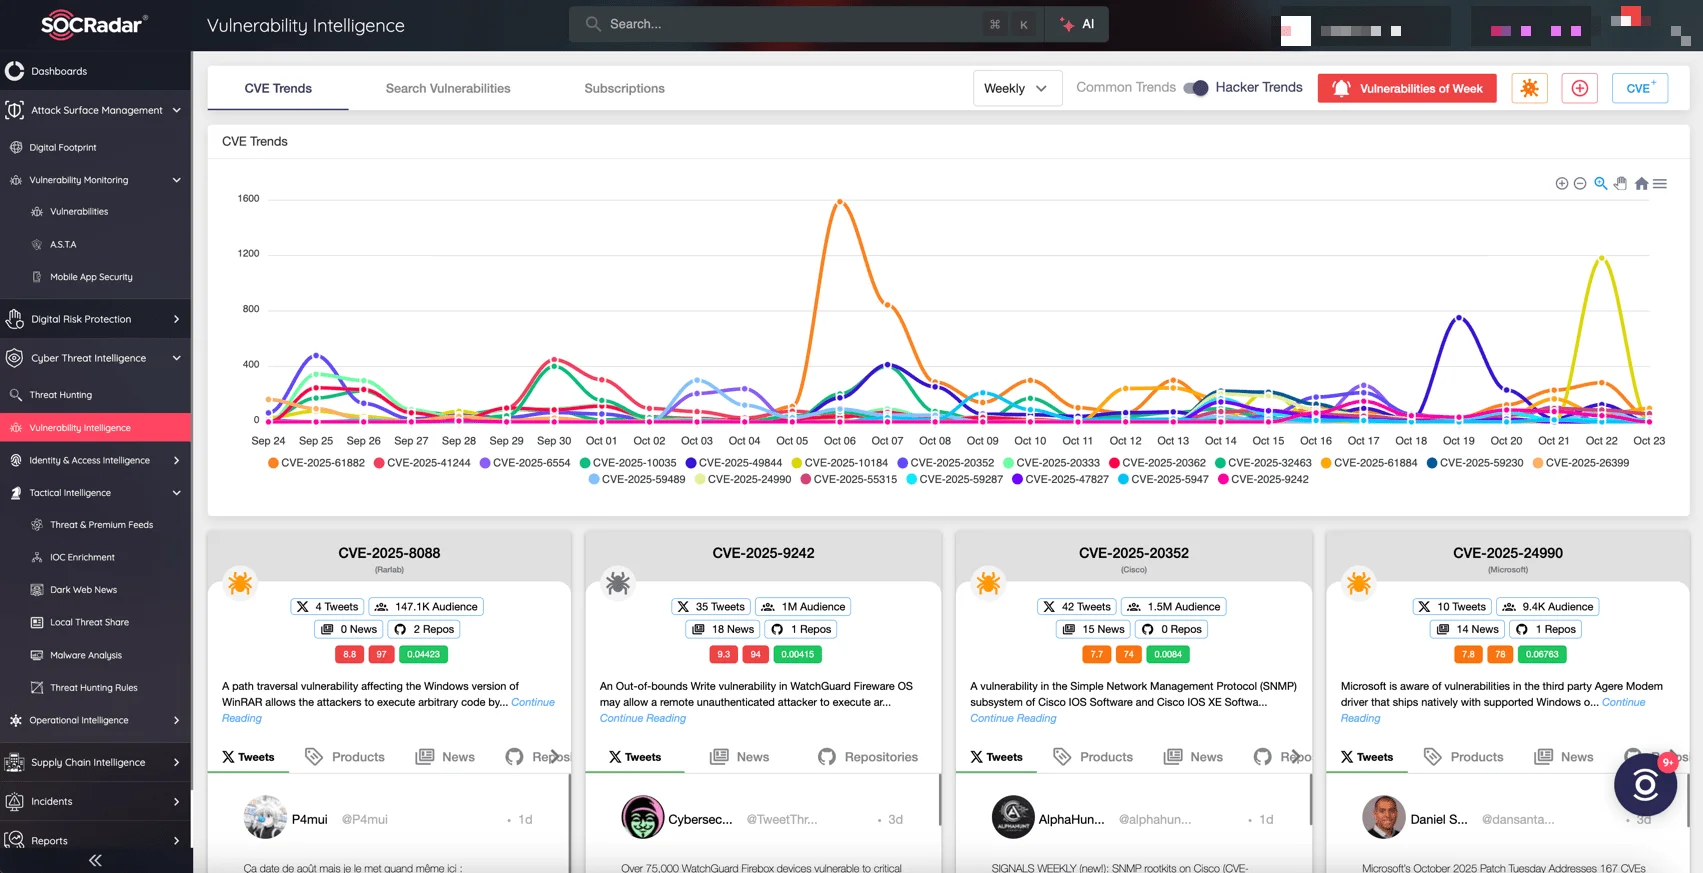Click the orange bug icon button
The image size is (1703, 873).
coord(1529,88)
